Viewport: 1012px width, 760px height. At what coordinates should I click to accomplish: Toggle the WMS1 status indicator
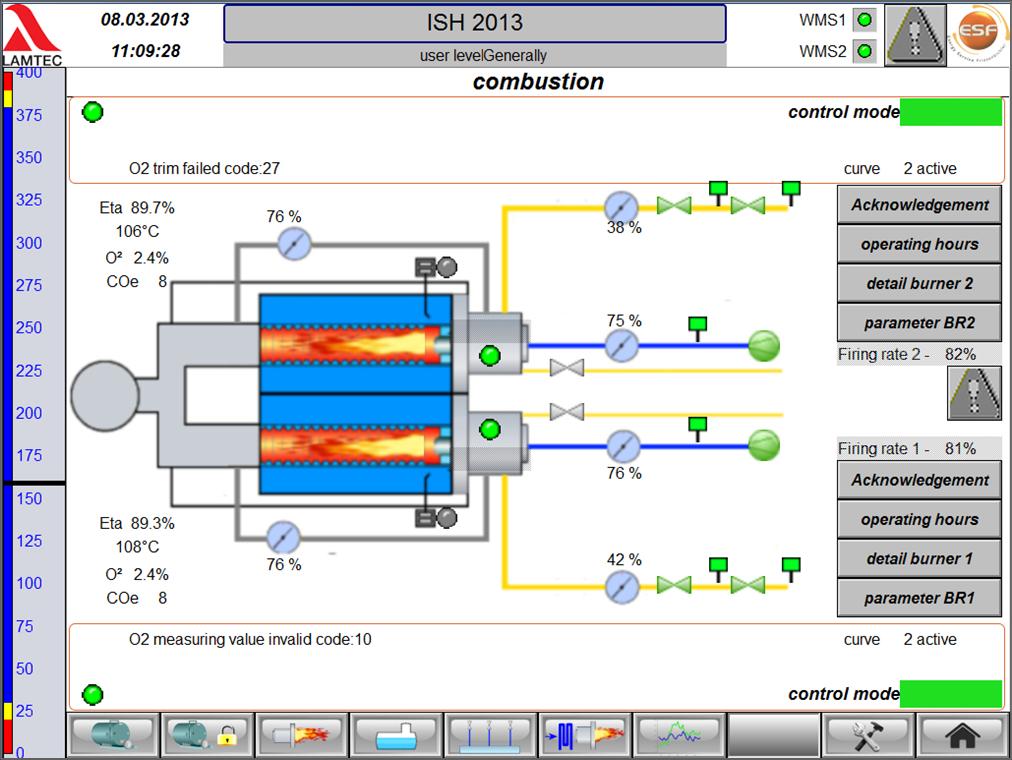point(865,20)
